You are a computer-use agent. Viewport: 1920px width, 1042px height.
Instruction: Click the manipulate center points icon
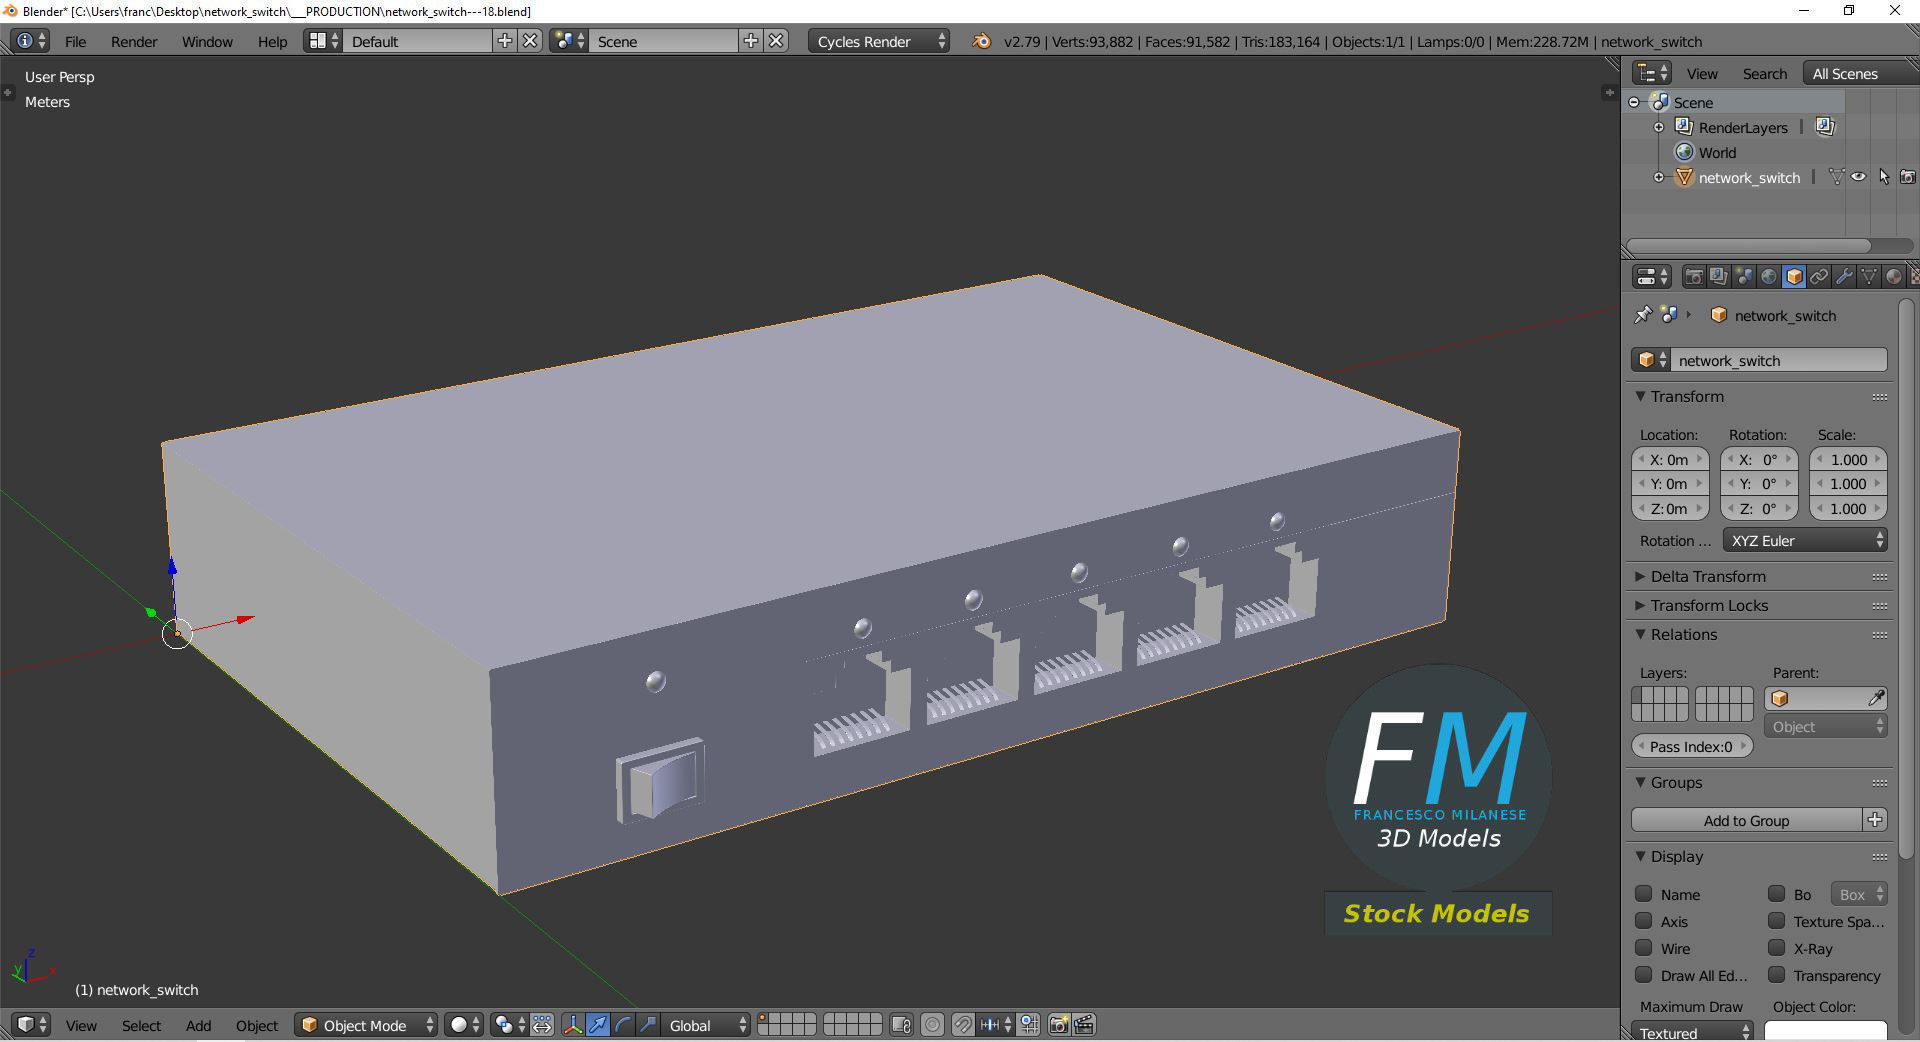click(x=542, y=1025)
